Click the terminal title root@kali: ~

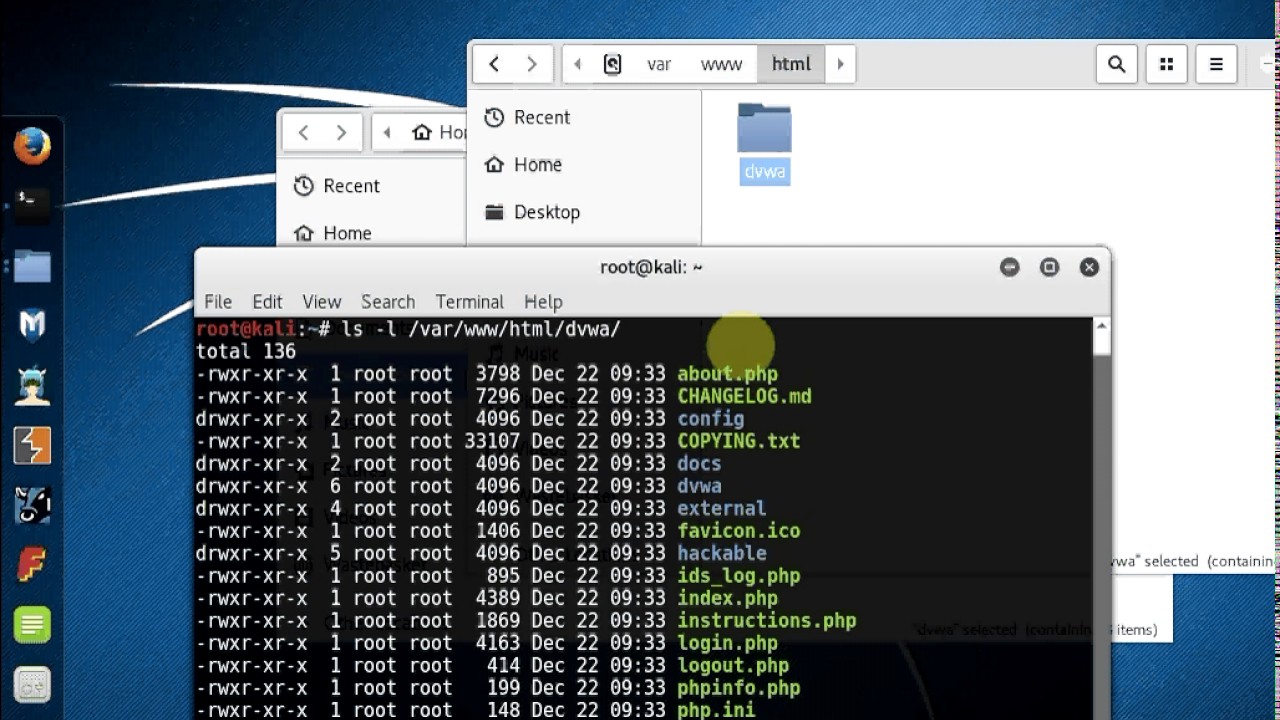(x=651, y=267)
